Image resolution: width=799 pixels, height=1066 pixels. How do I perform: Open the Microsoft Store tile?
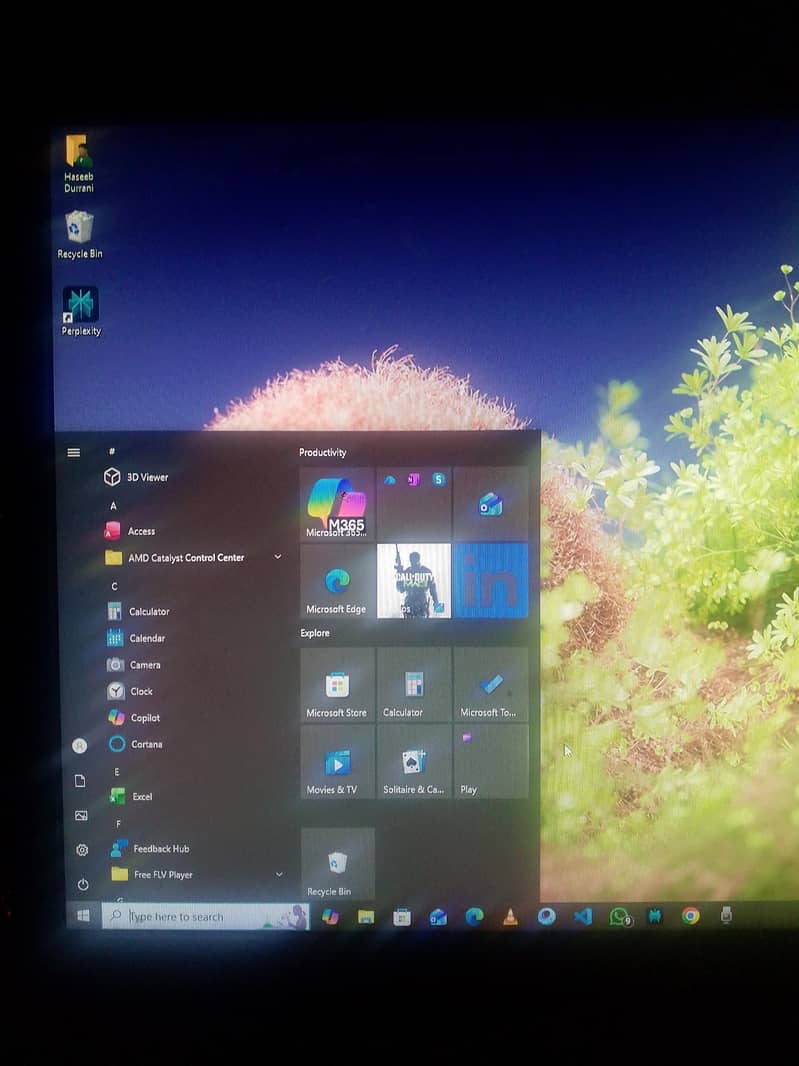tap(337, 685)
